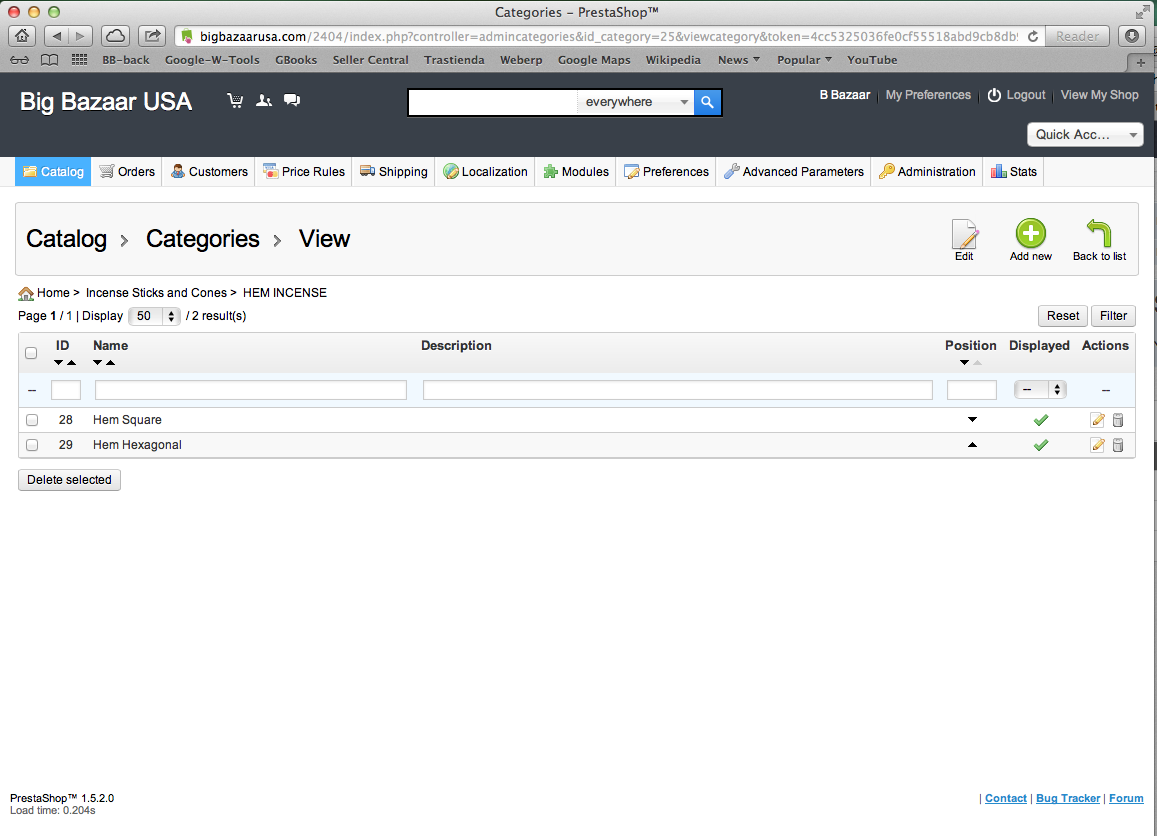Click the messages speech bubble icon
This screenshot has width=1157, height=836.
[292, 100]
